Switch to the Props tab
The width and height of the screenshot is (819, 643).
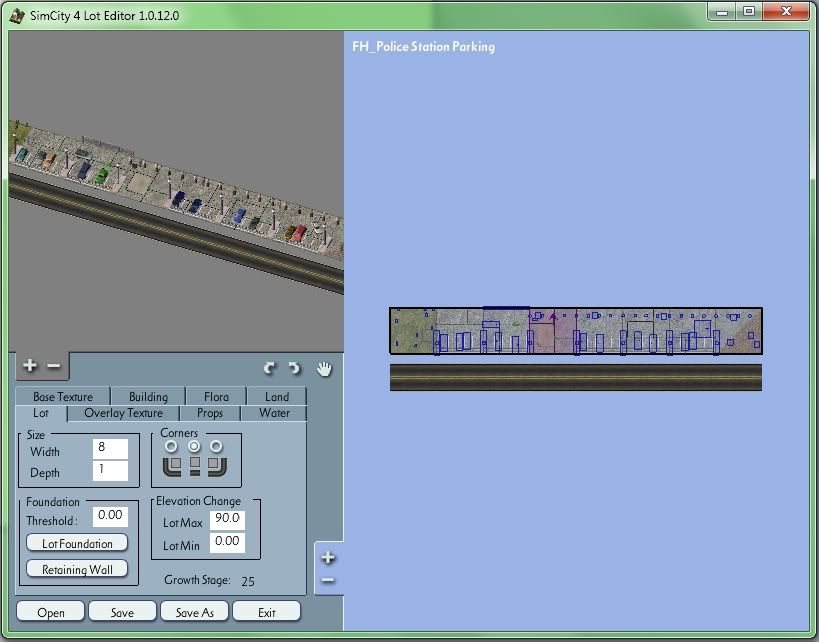coord(210,413)
